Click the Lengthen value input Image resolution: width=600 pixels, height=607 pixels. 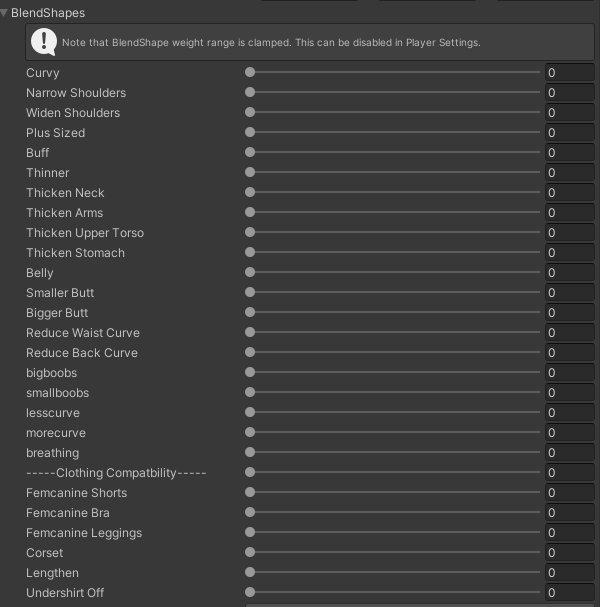click(x=570, y=573)
